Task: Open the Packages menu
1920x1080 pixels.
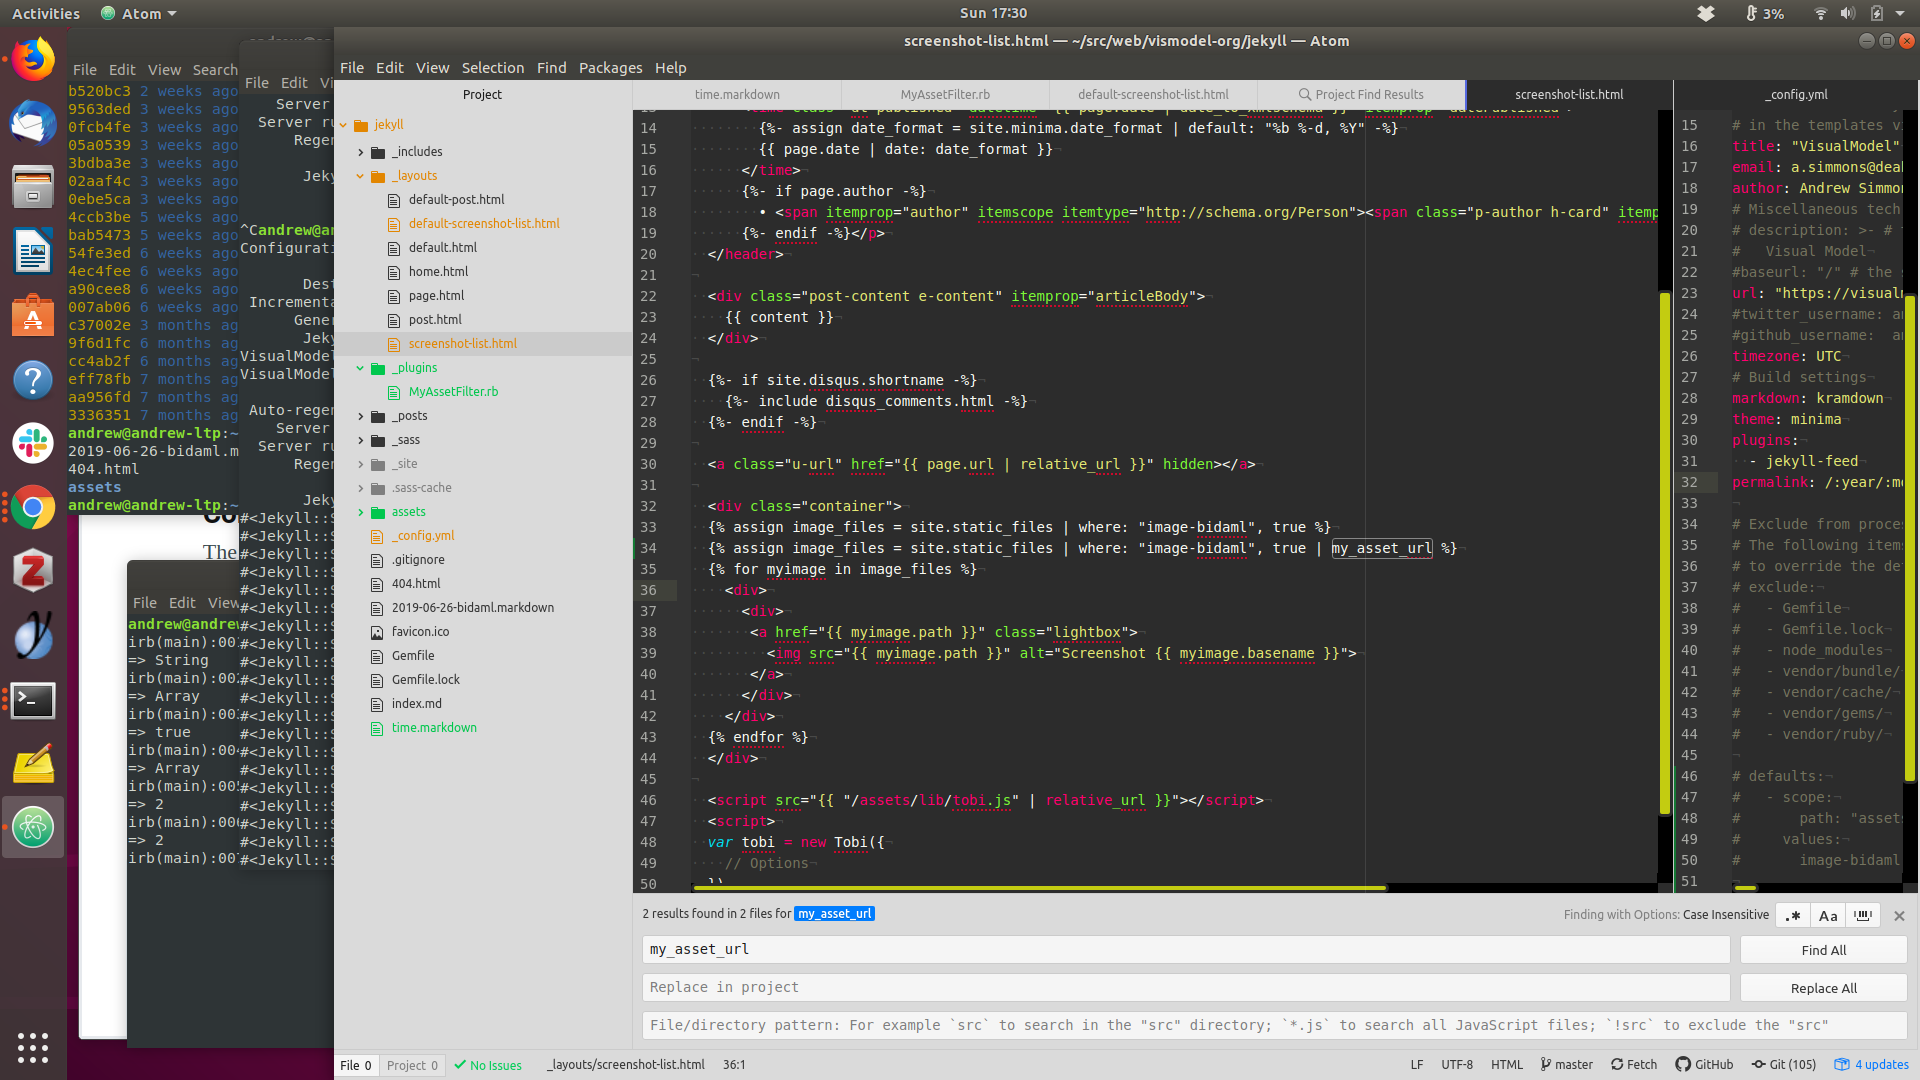Action: [610, 68]
